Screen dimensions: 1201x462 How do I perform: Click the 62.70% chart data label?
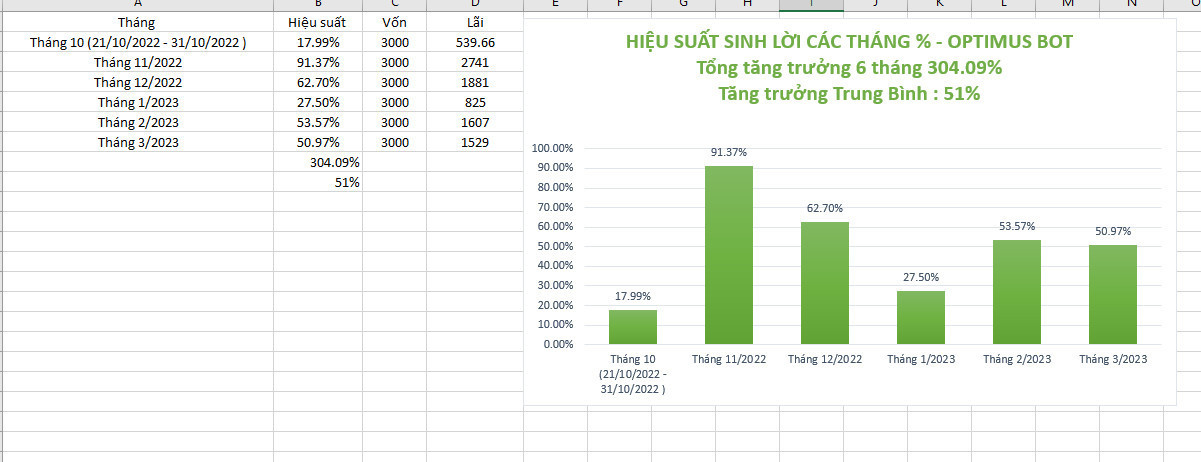pyautogui.click(x=825, y=208)
